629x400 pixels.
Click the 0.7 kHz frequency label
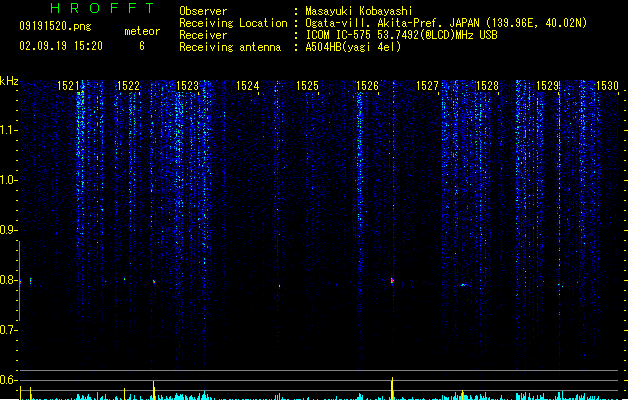click(x=8, y=330)
